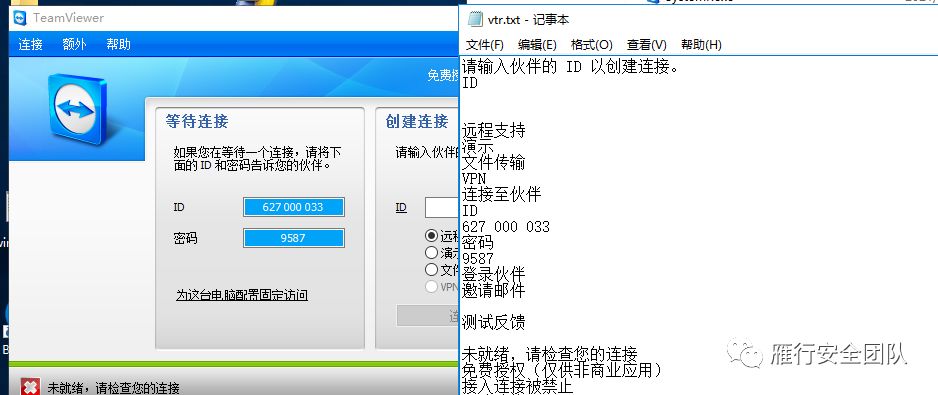The image size is (938, 395).
Task: Click the greyed-out connect button
Action: (428, 315)
